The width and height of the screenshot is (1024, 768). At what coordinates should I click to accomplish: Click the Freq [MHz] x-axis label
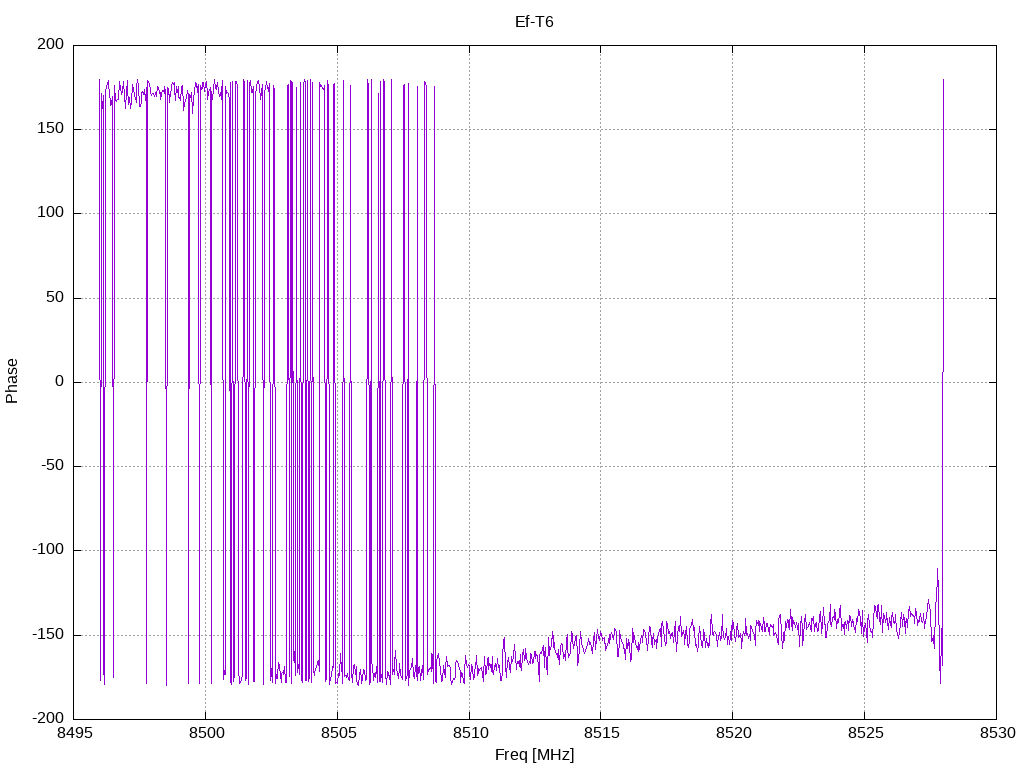(x=534, y=755)
